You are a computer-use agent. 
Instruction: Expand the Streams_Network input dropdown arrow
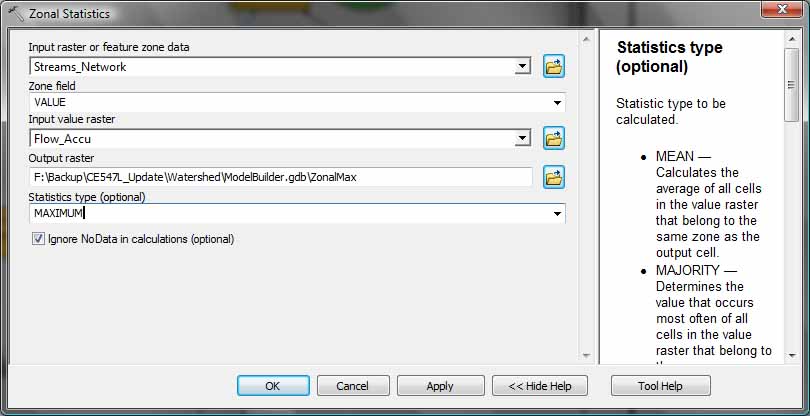(523, 66)
